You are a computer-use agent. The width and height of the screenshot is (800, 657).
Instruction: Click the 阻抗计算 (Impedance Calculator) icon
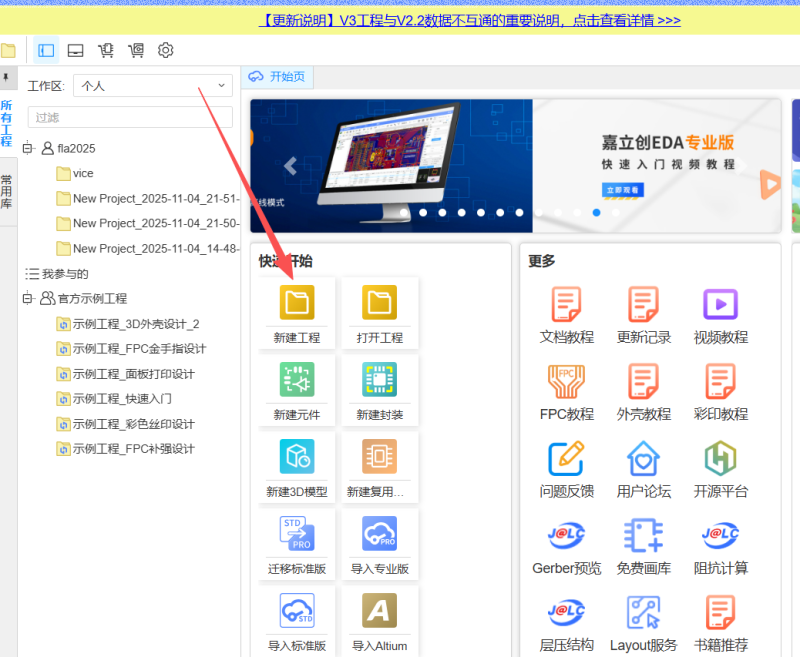pyautogui.click(x=720, y=535)
